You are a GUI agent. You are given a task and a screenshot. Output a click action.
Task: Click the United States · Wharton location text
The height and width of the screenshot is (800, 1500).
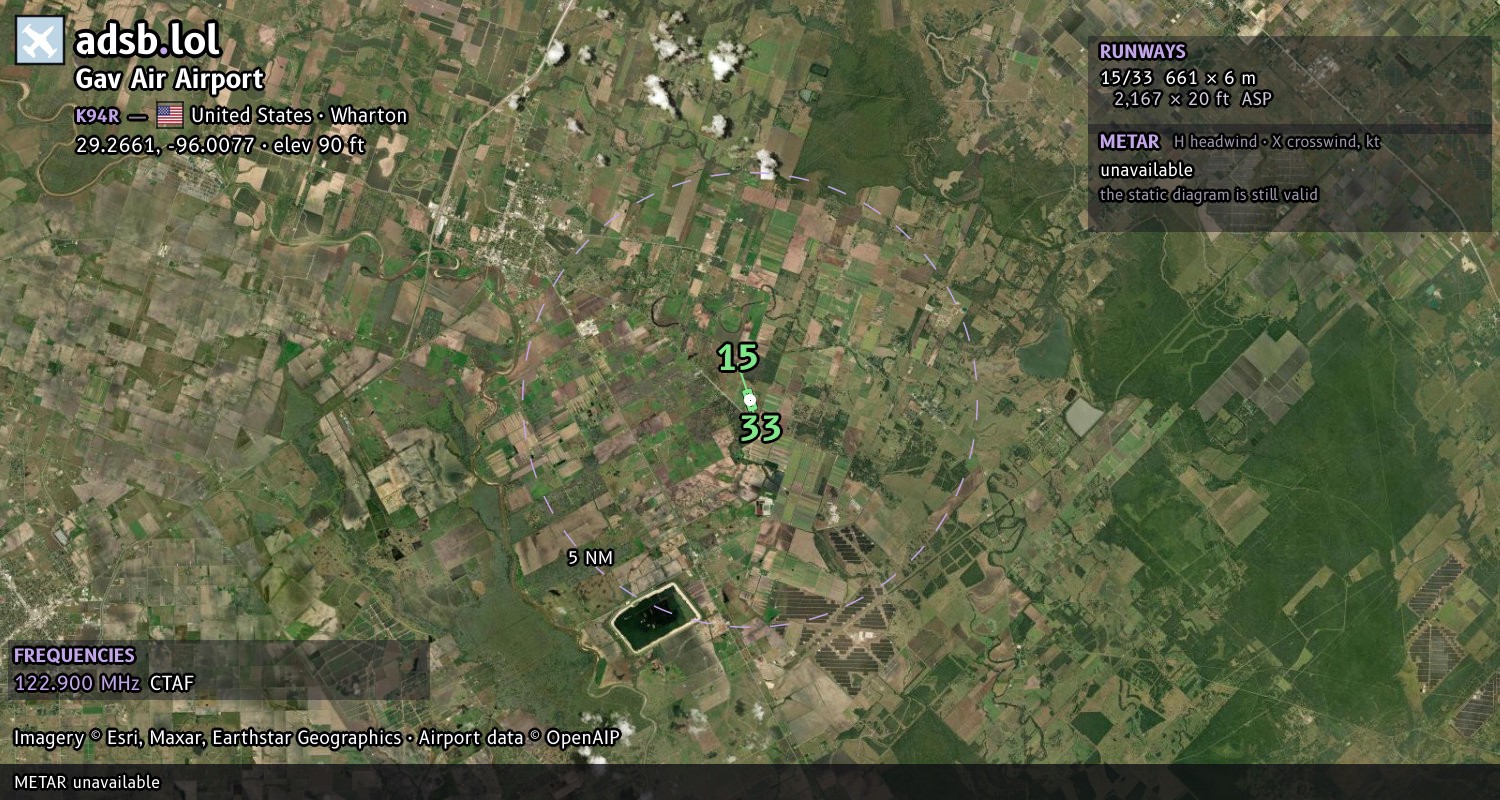click(x=299, y=115)
